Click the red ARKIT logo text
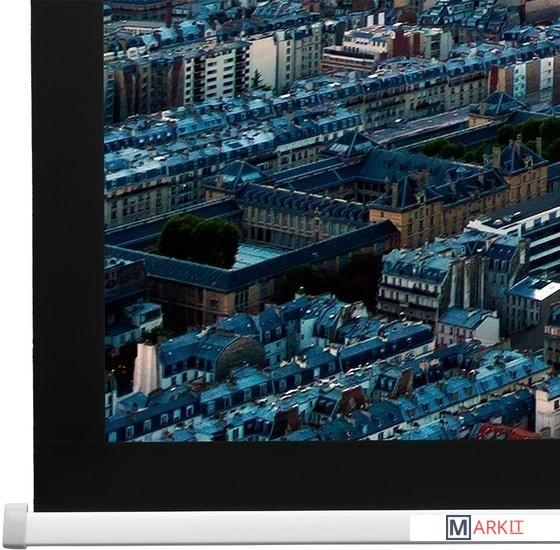This screenshot has height=550, width=560. click(x=498, y=528)
